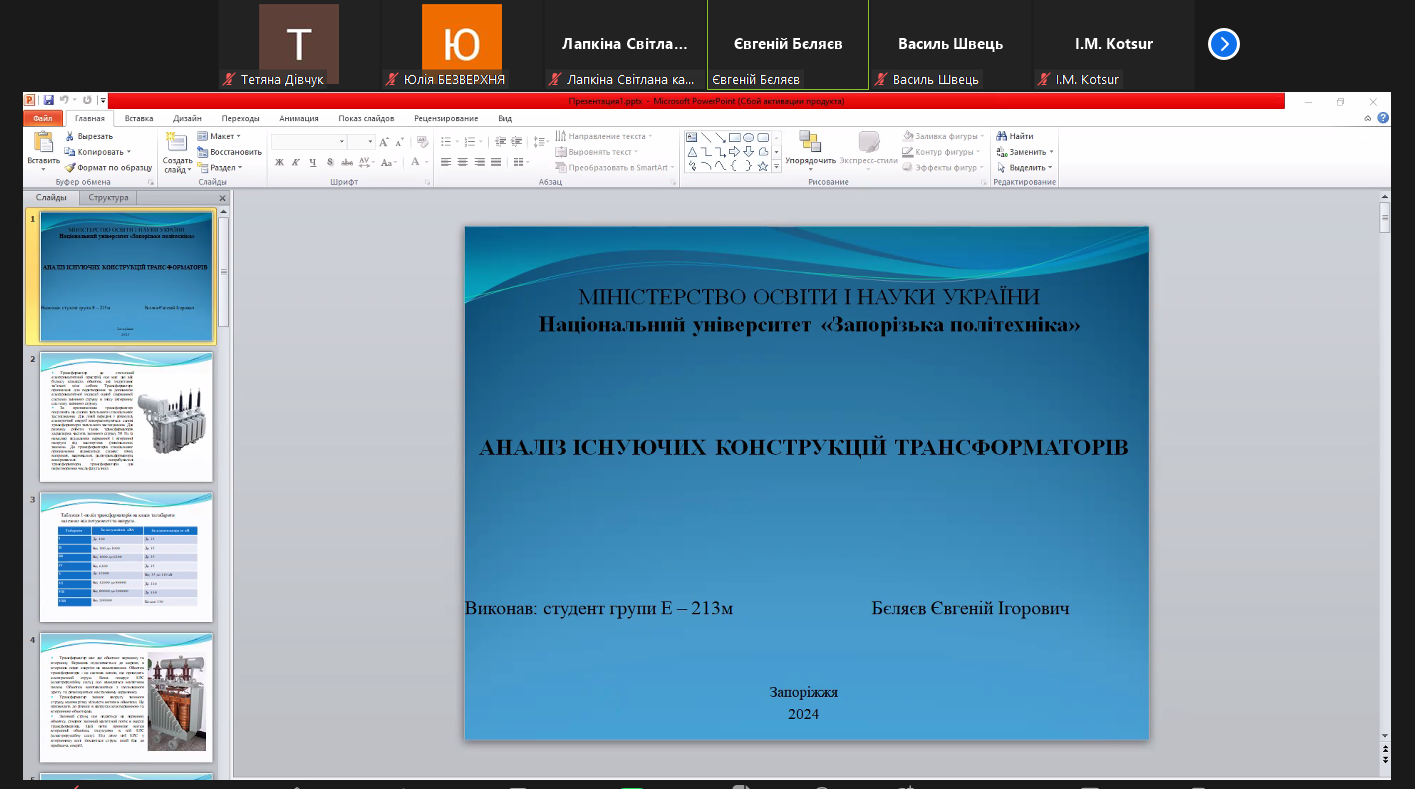The image size is (1415, 789).
Task: Show more Zoom participants with arrow button
Action: (1224, 45)
